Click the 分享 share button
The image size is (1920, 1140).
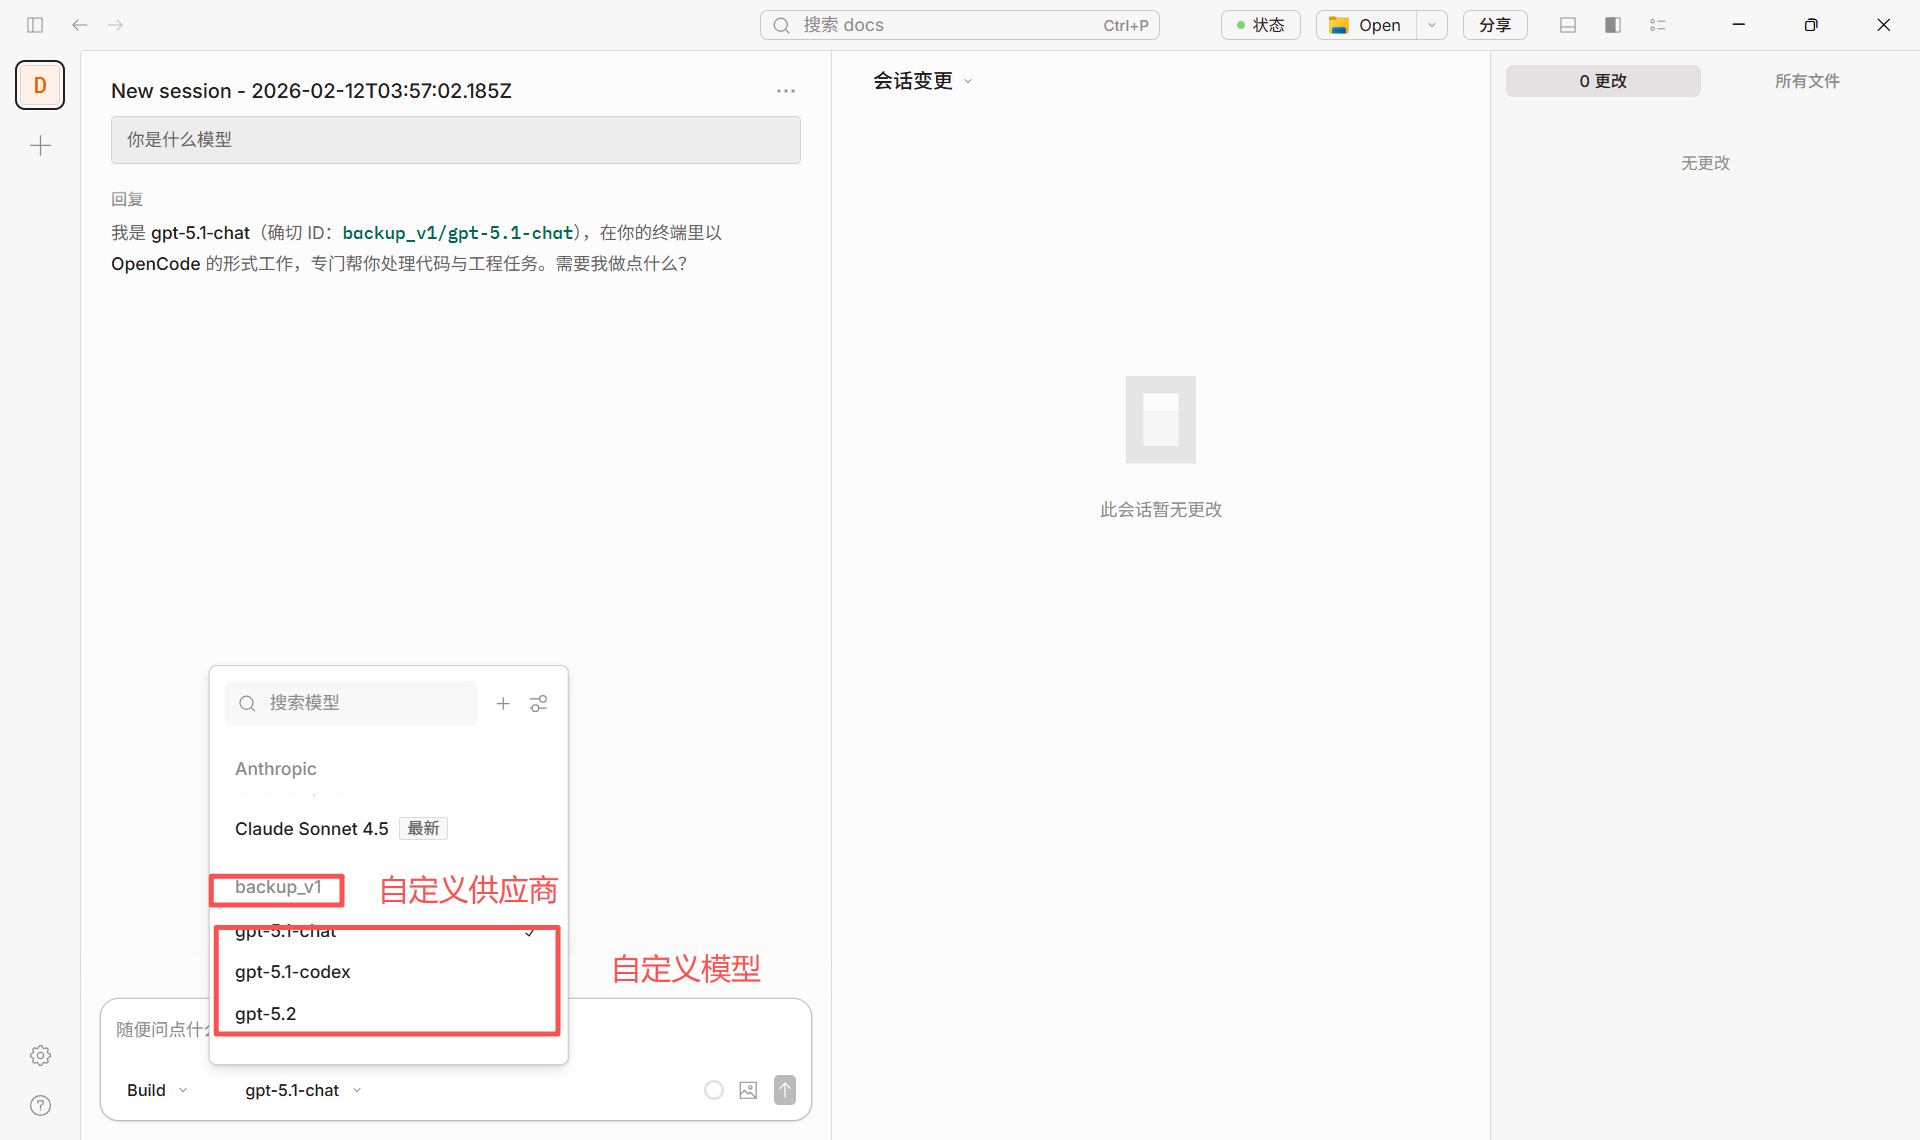point(1495,24)
